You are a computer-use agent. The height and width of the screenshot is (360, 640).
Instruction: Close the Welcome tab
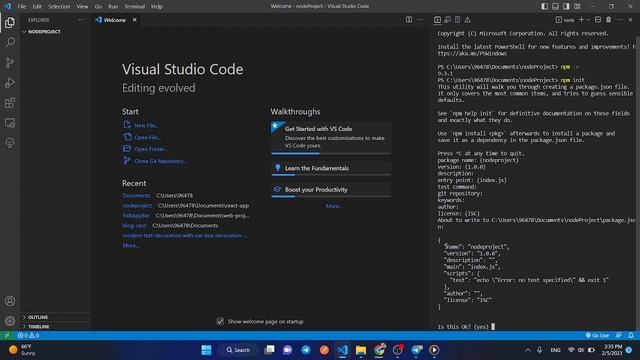coord(135,20)
